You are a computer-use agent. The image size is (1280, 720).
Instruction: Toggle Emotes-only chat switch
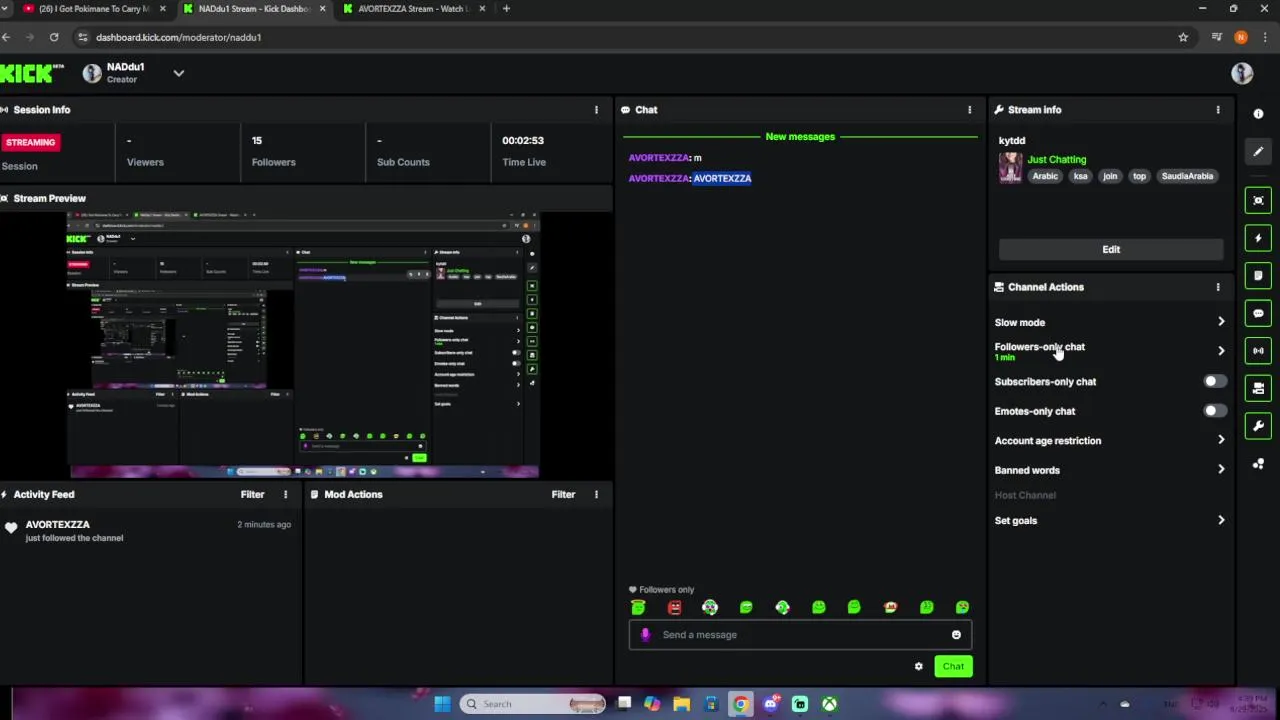pos(1214,411)
